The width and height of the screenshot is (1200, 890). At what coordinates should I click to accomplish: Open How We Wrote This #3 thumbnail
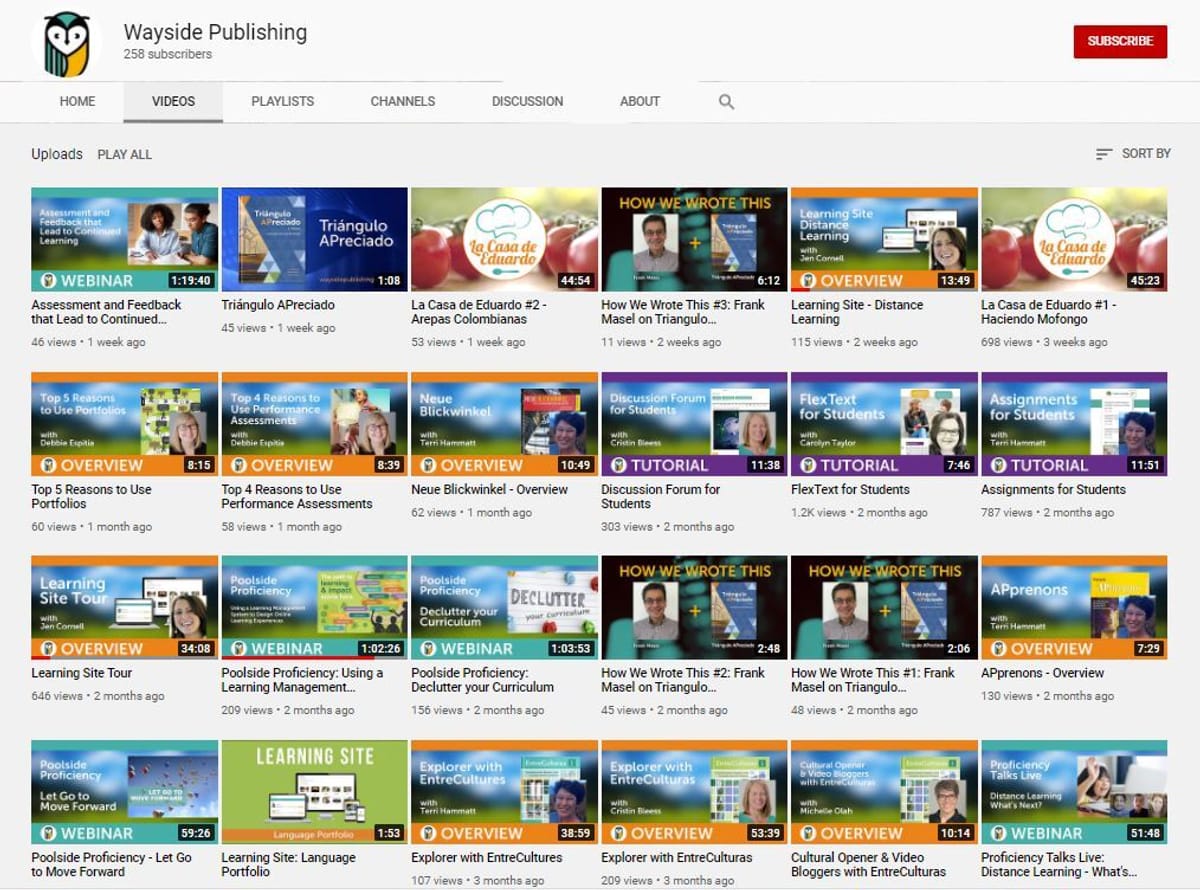click(x=694, y=240)
